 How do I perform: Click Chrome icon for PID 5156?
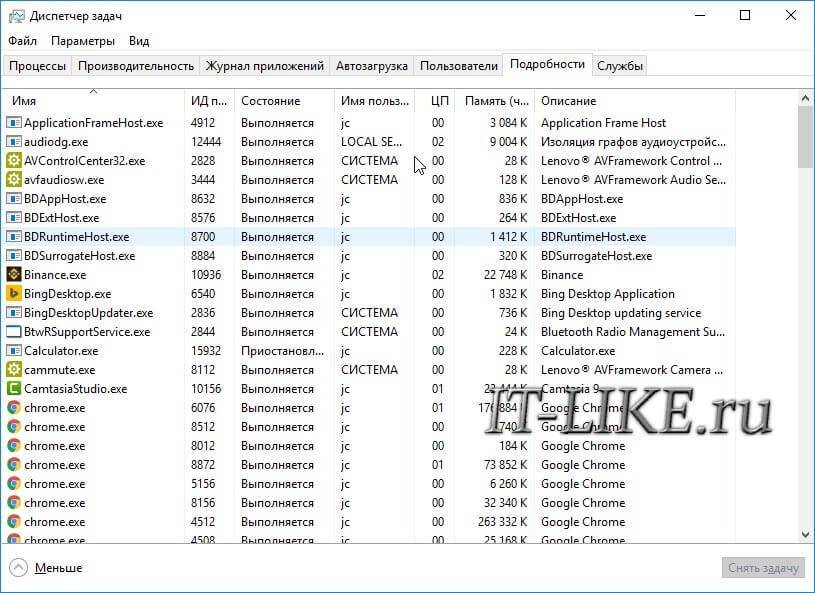[14, 484]
